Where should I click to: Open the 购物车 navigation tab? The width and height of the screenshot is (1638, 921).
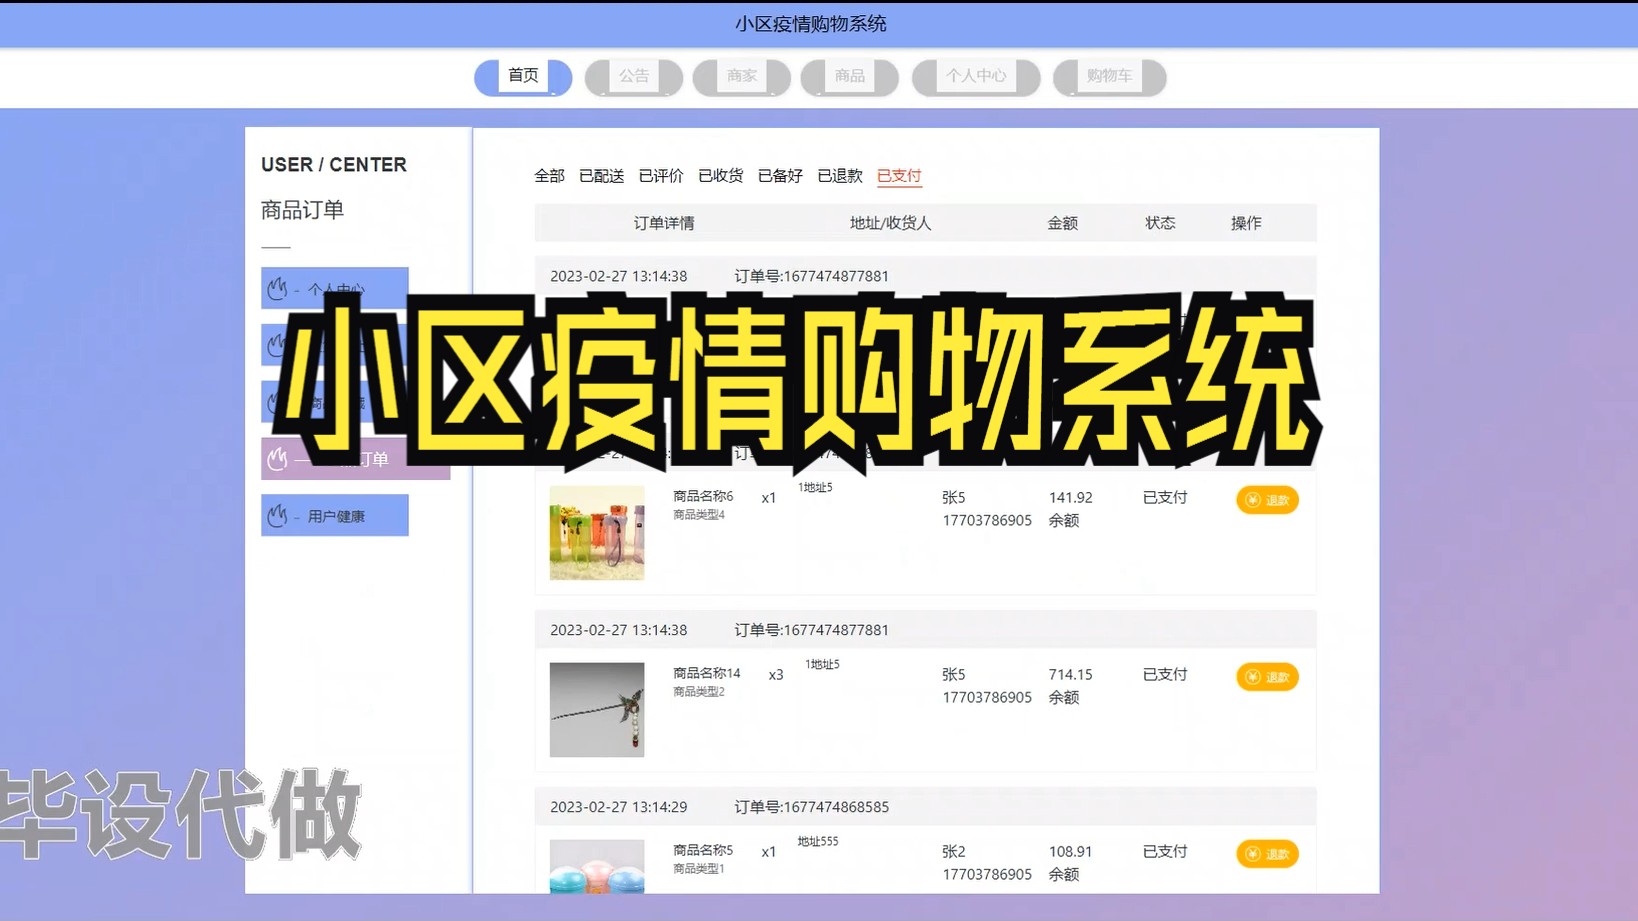point(1110,77)
